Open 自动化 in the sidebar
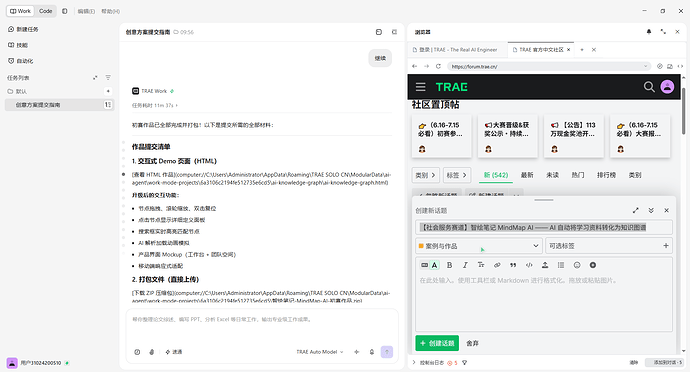690x372 pixels. coord(21,61)
